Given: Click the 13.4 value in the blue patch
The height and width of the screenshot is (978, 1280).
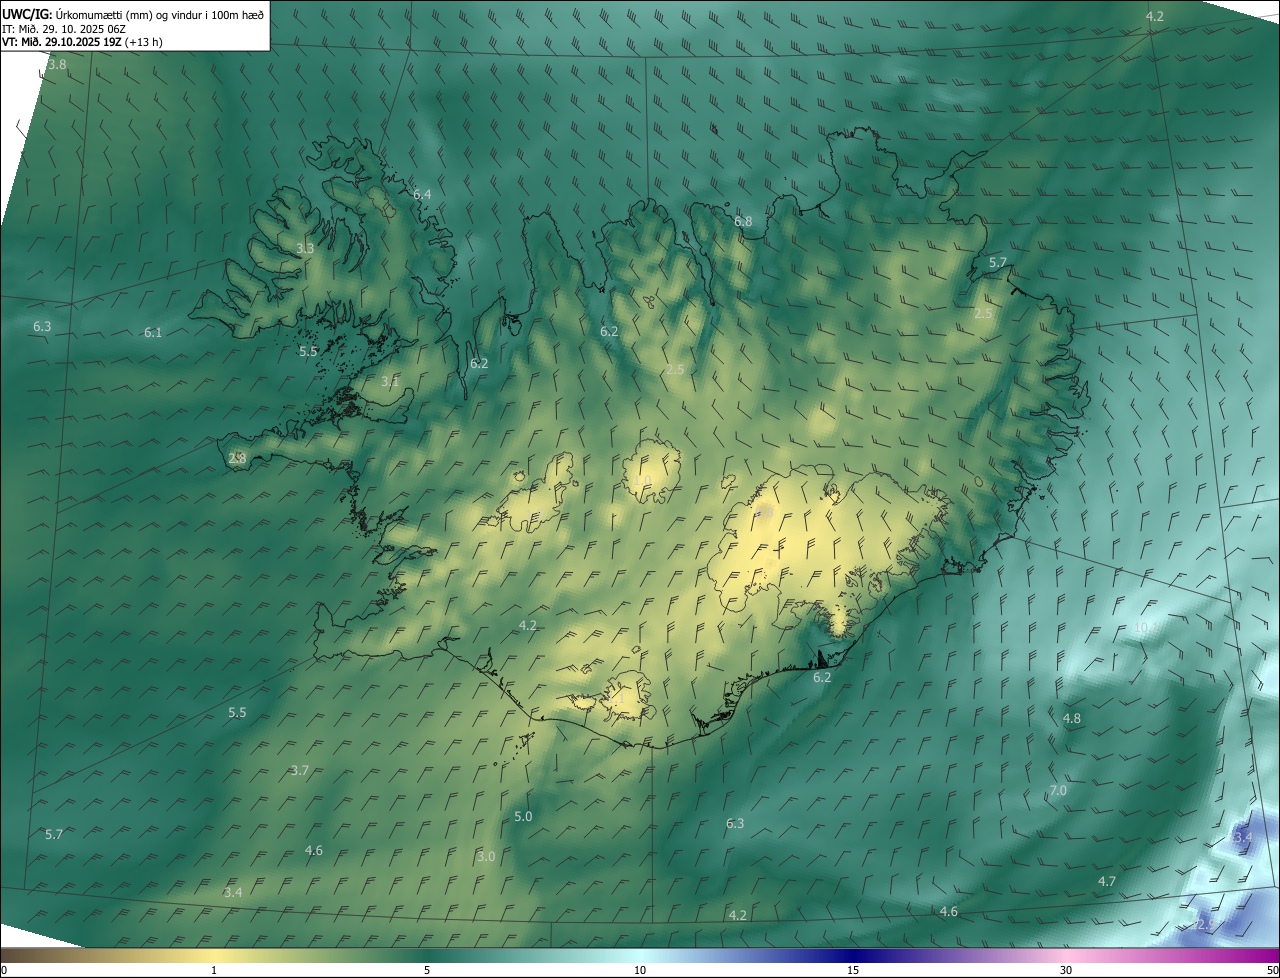Looking at the screenshot, I should [x=1239, y=836].
